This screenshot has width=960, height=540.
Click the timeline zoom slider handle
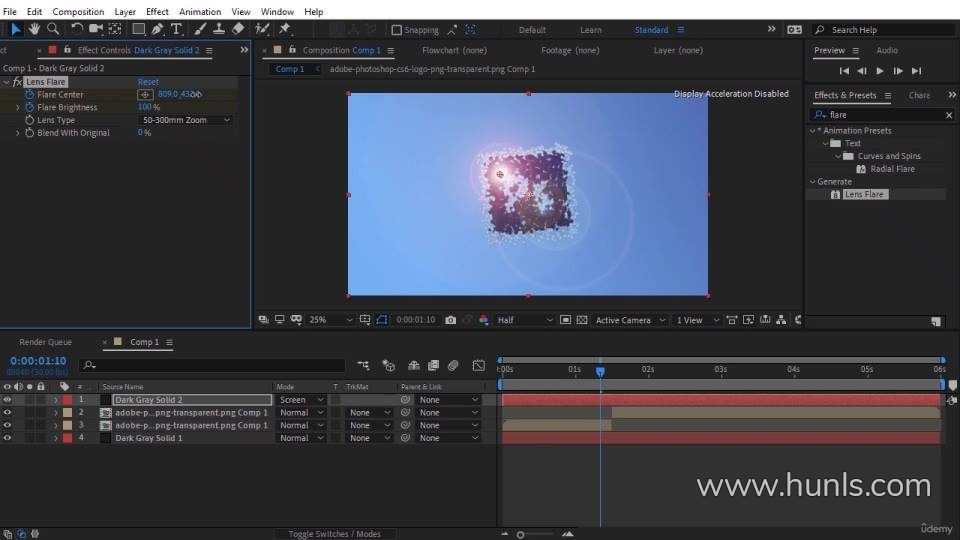[520, 534]
